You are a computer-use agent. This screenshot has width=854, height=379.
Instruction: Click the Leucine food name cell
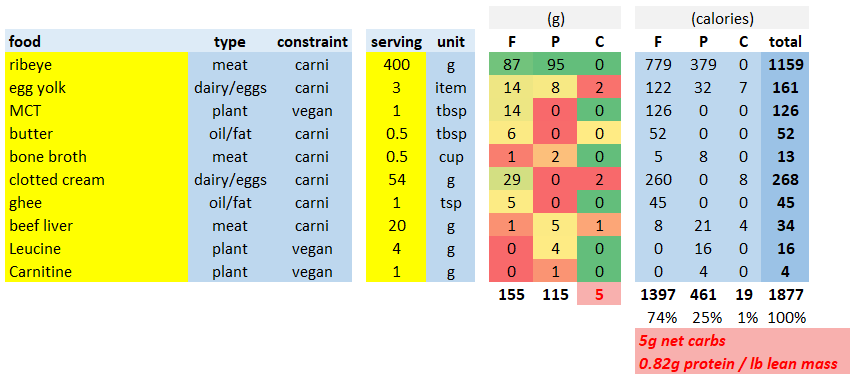(x=96, y=248)
